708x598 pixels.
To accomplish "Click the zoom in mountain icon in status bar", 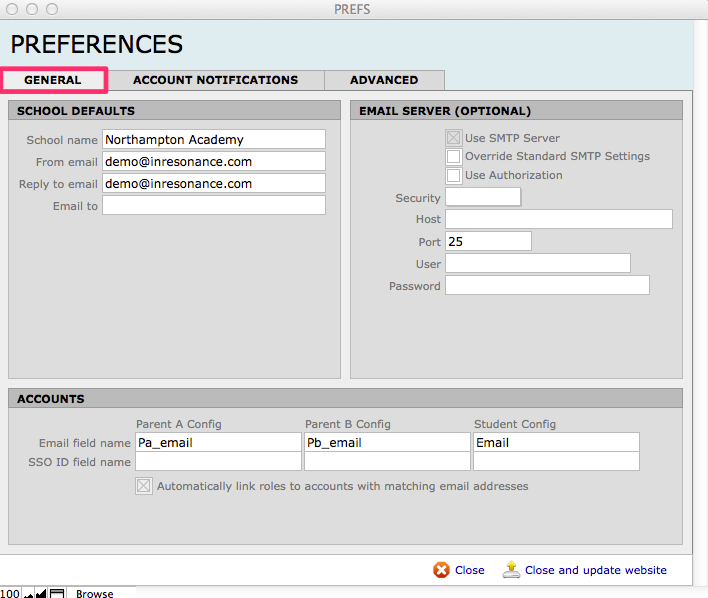I will (40, 593).
